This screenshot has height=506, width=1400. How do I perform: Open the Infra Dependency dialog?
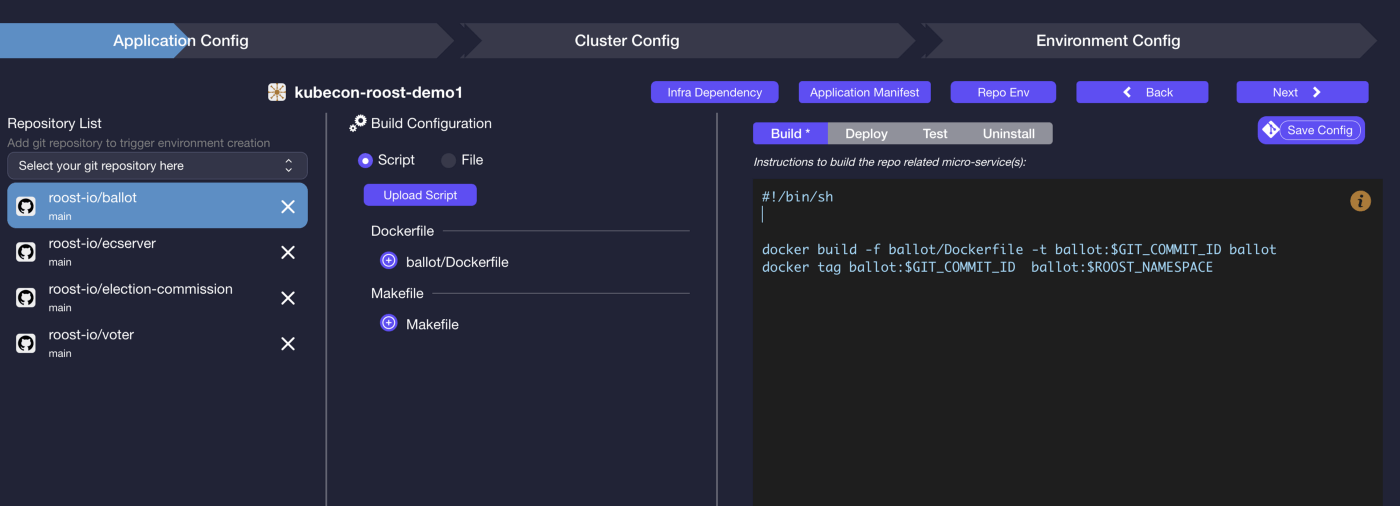point(715,92)
